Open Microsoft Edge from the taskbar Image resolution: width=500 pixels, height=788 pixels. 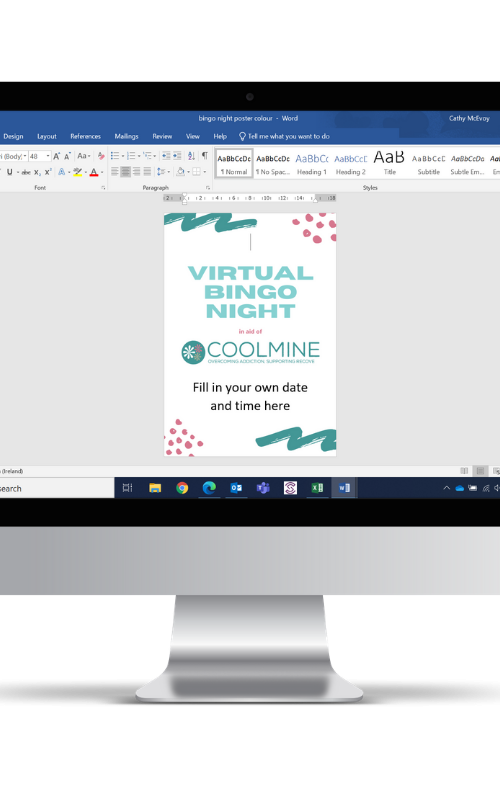point(209,487)
